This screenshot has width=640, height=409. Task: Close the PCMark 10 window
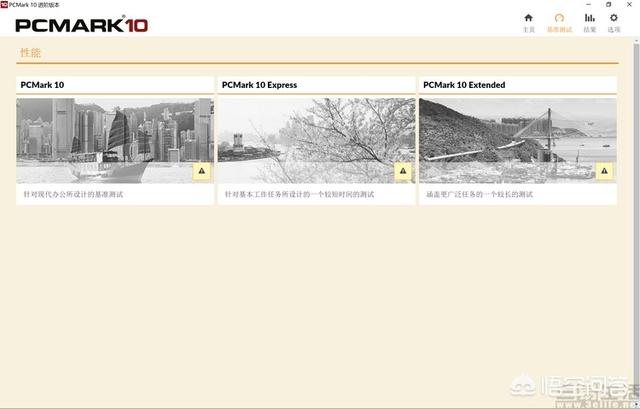tap(629, 4)
